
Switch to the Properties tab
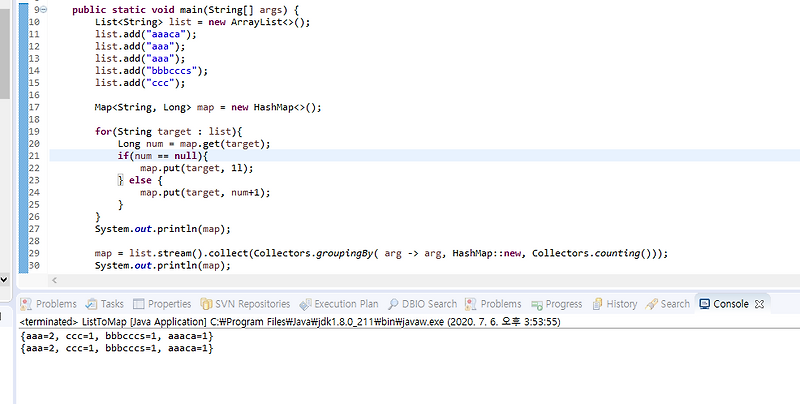(x=162, y=304)
